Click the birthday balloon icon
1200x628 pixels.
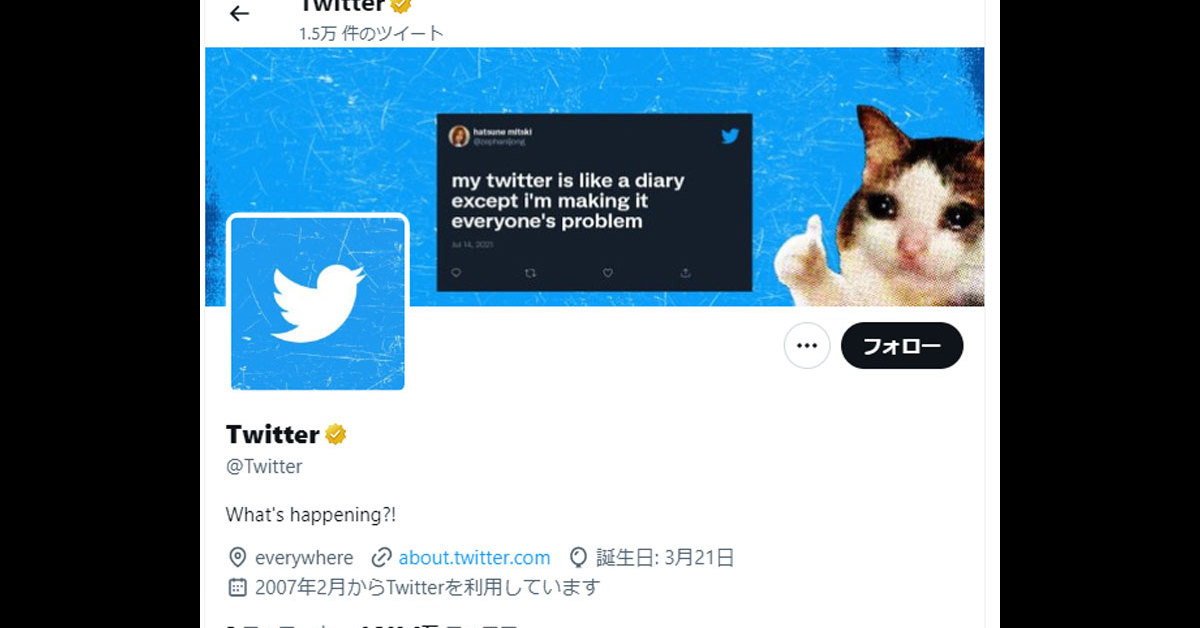point(578,557)
